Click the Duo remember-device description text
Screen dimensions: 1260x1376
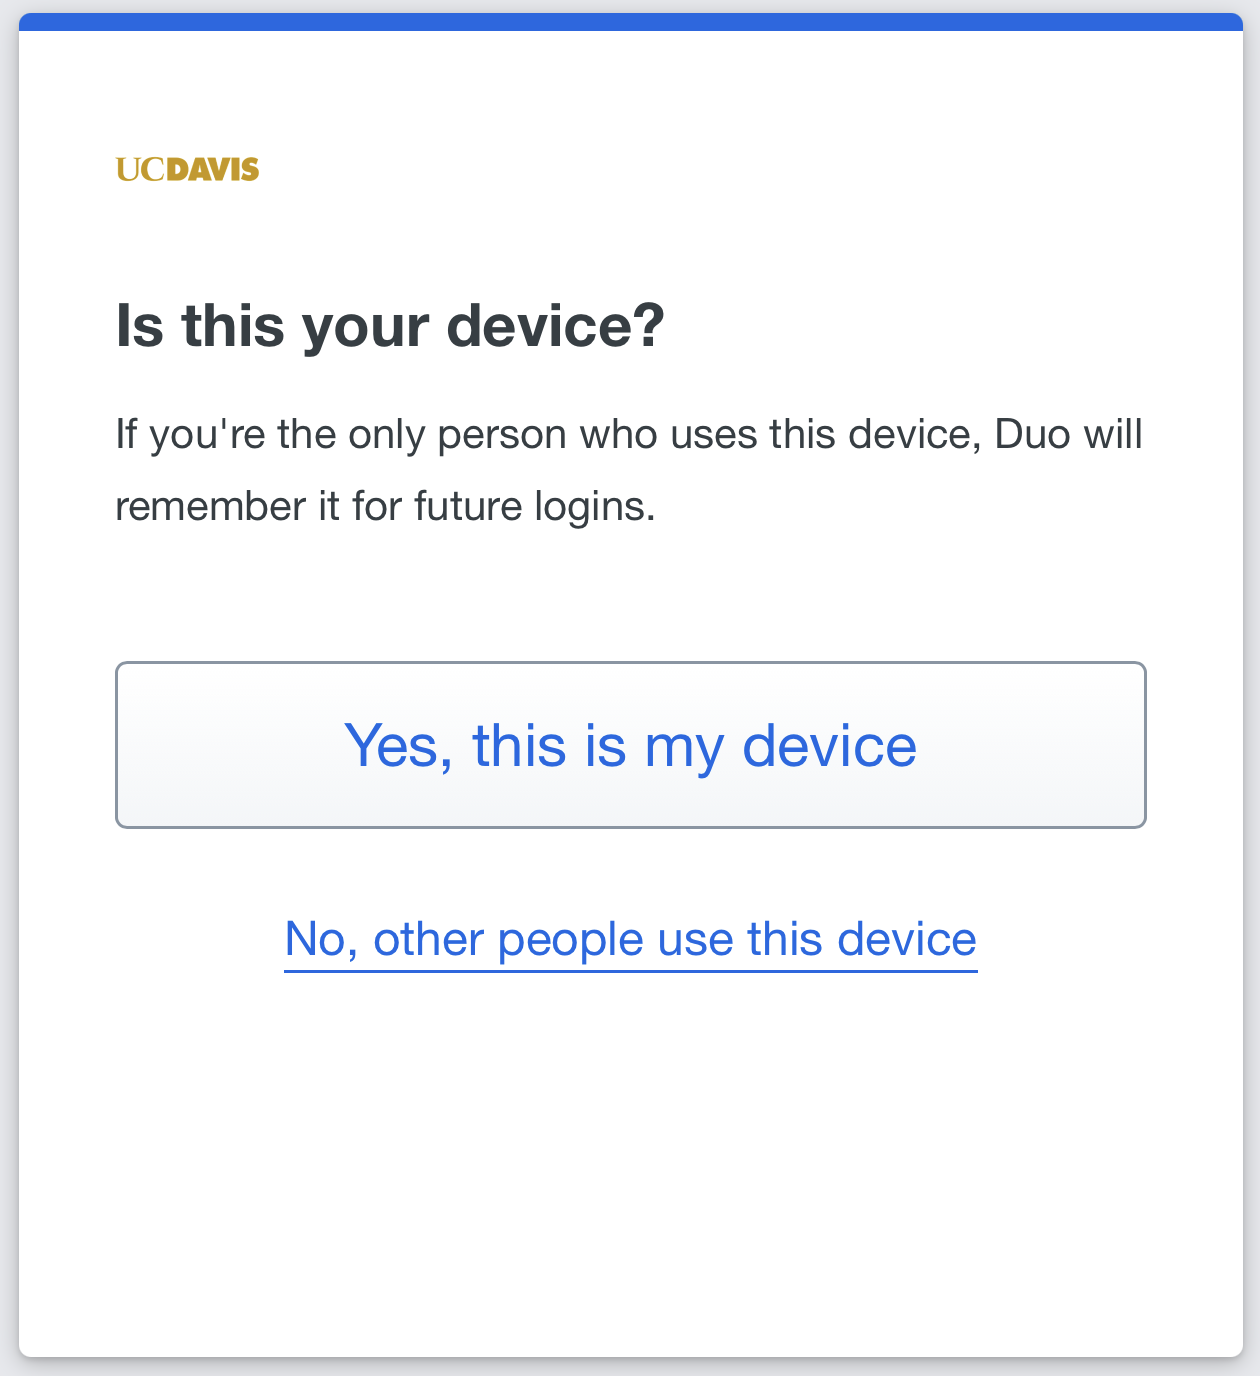[x=628, y=470]
